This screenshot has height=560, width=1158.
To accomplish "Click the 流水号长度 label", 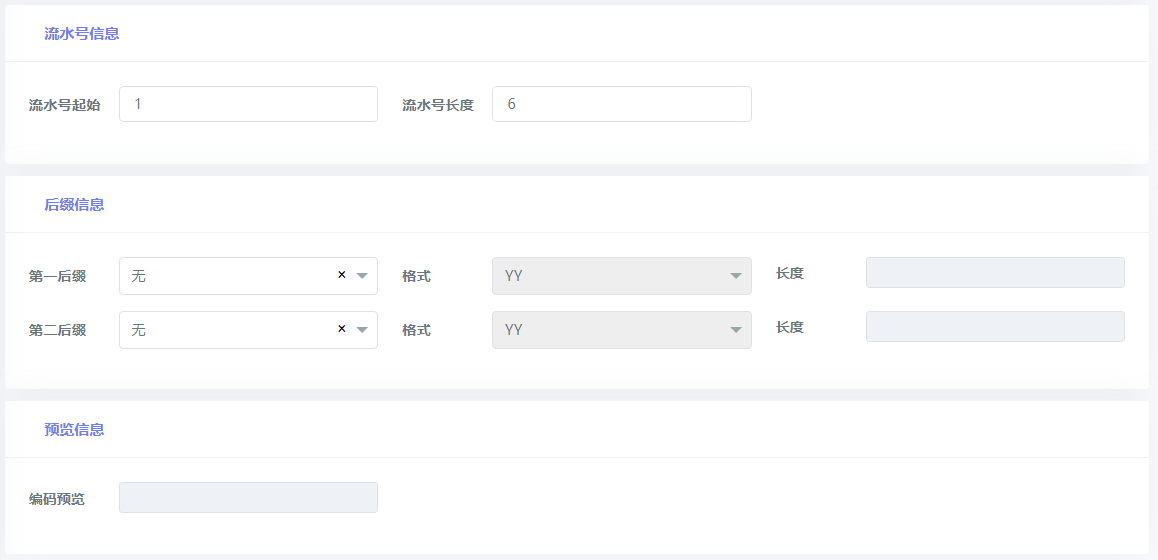I will tap(438, 105).
